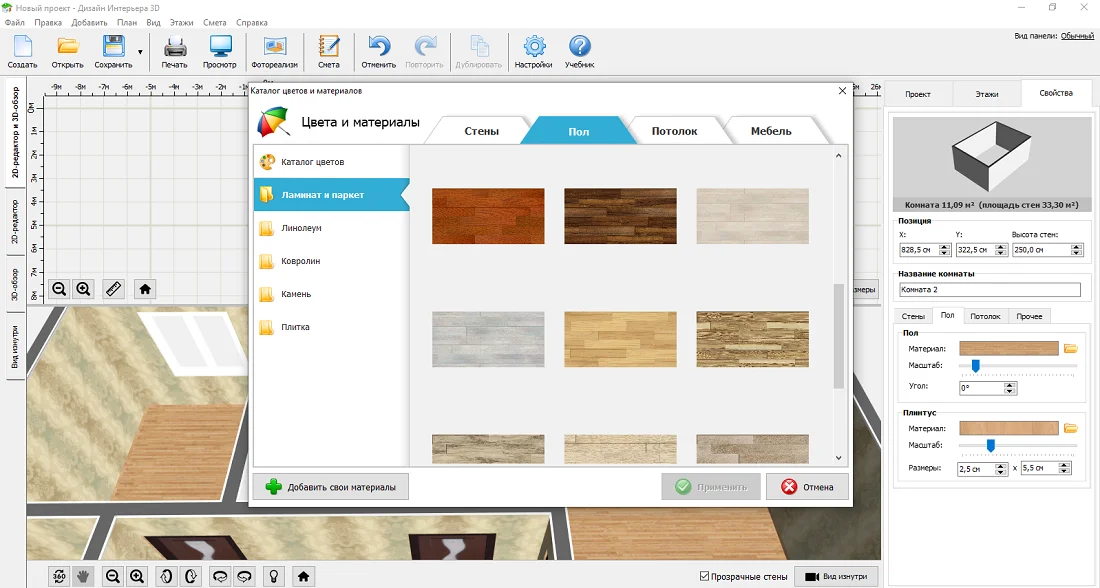Pick the dark brown parquet thumbnail
Screen dimensions: 1100x588
click(x=620, y=216)
